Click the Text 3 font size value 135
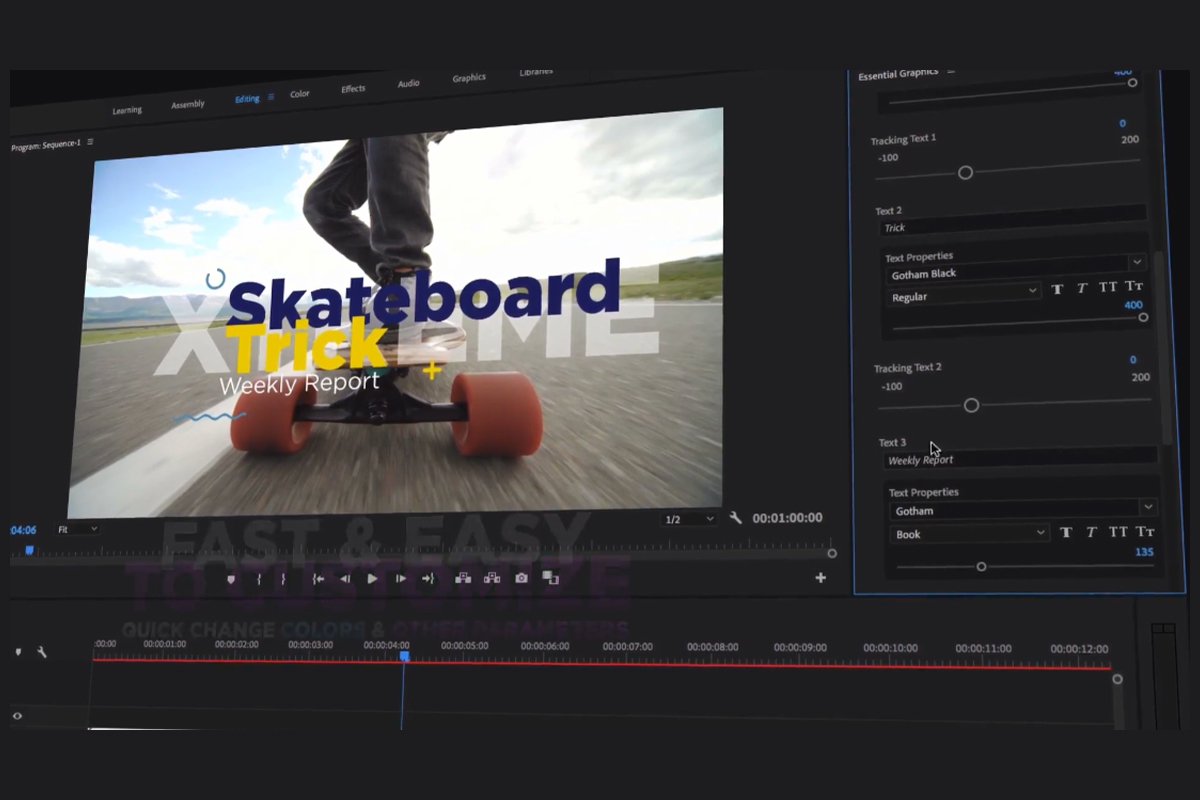This screenshot has height=800, width=1200. [1145, 552]
